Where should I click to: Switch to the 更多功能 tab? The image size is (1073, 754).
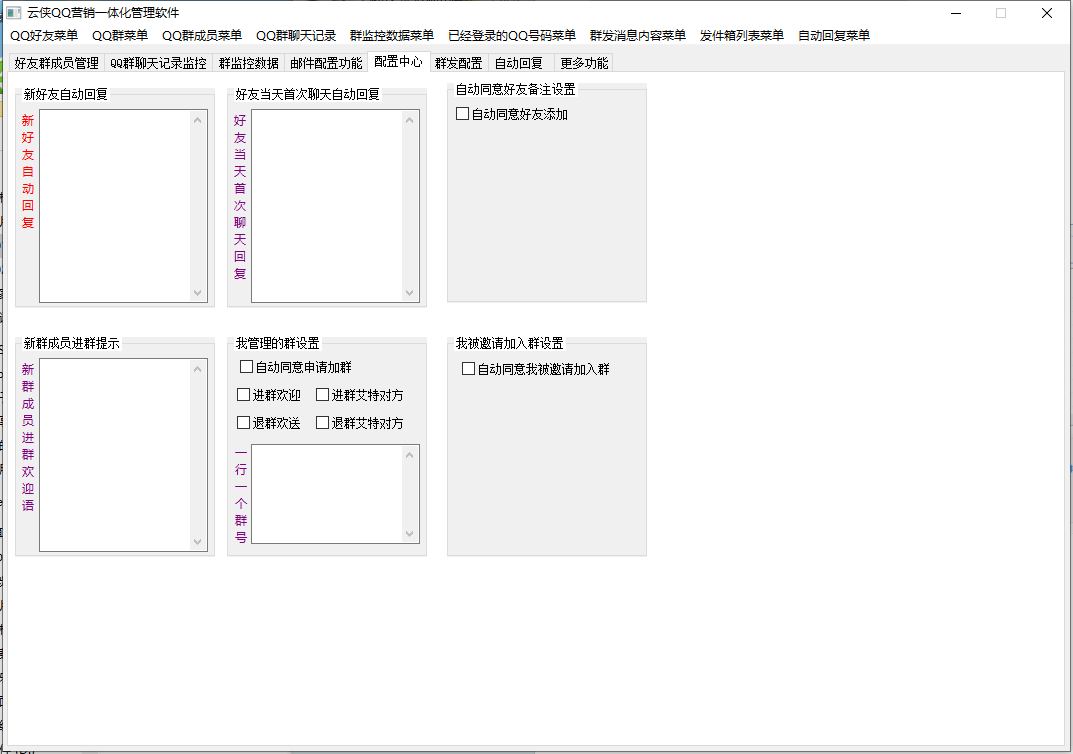pos(584,63)
